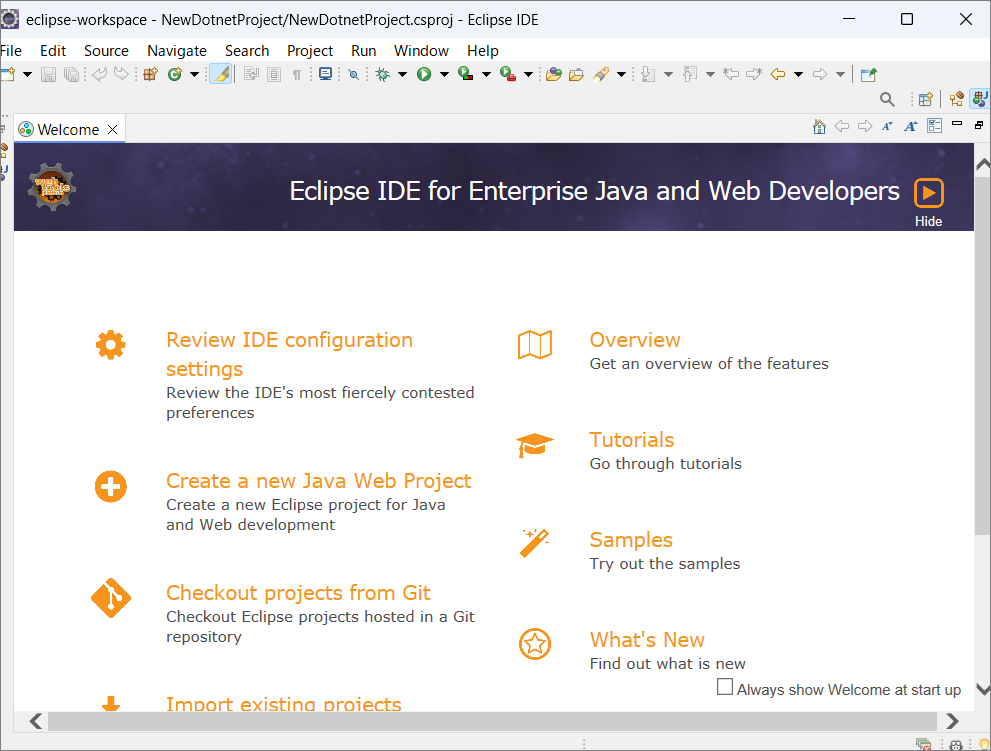Click the New wizard toolbar icon
Screen dimensions: 991x751
click(8, 74)
